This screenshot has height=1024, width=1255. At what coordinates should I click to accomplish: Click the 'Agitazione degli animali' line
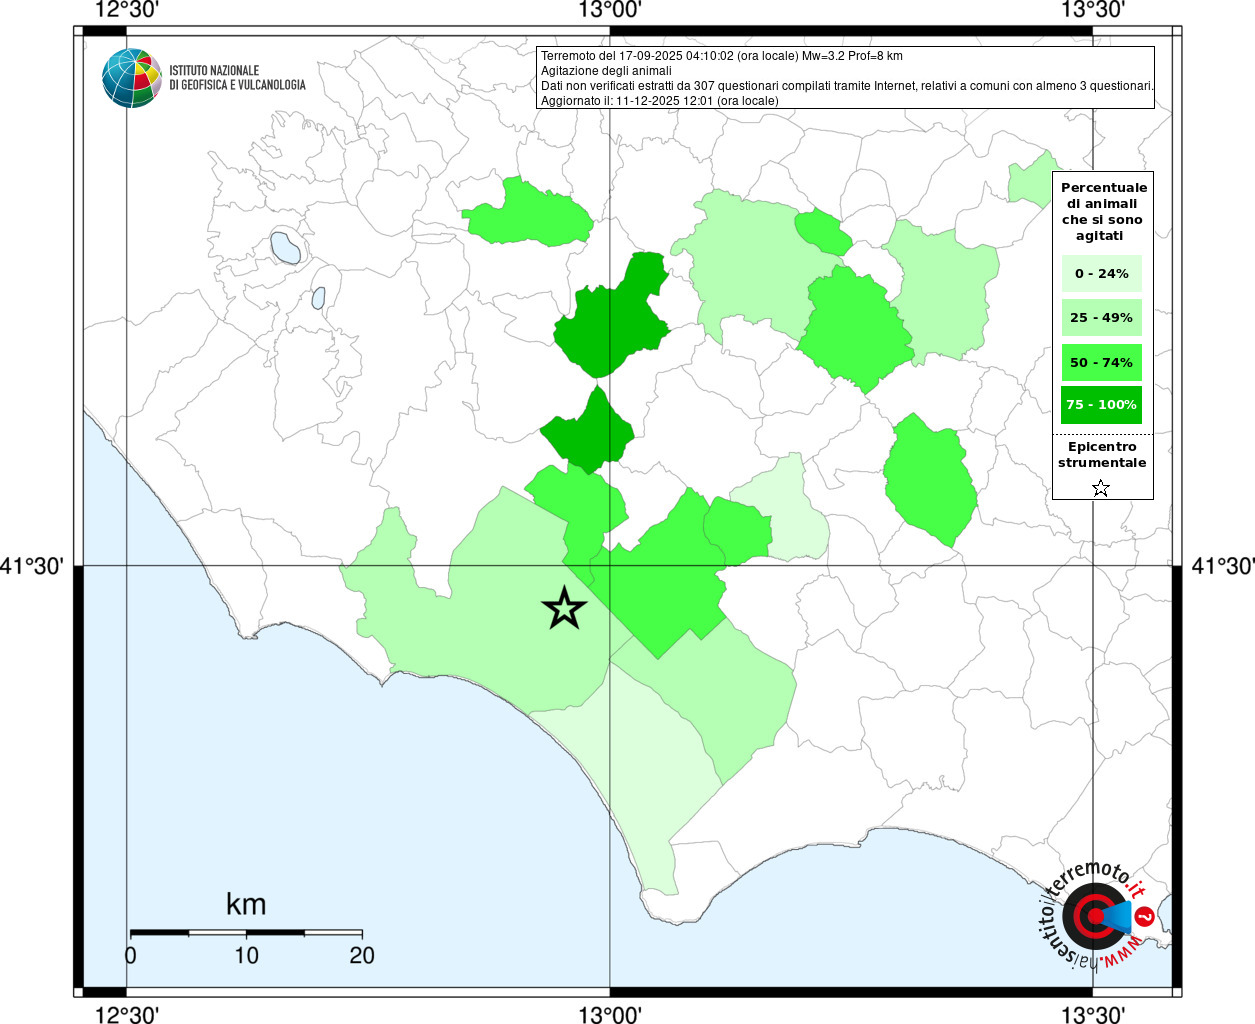(606, 71)
